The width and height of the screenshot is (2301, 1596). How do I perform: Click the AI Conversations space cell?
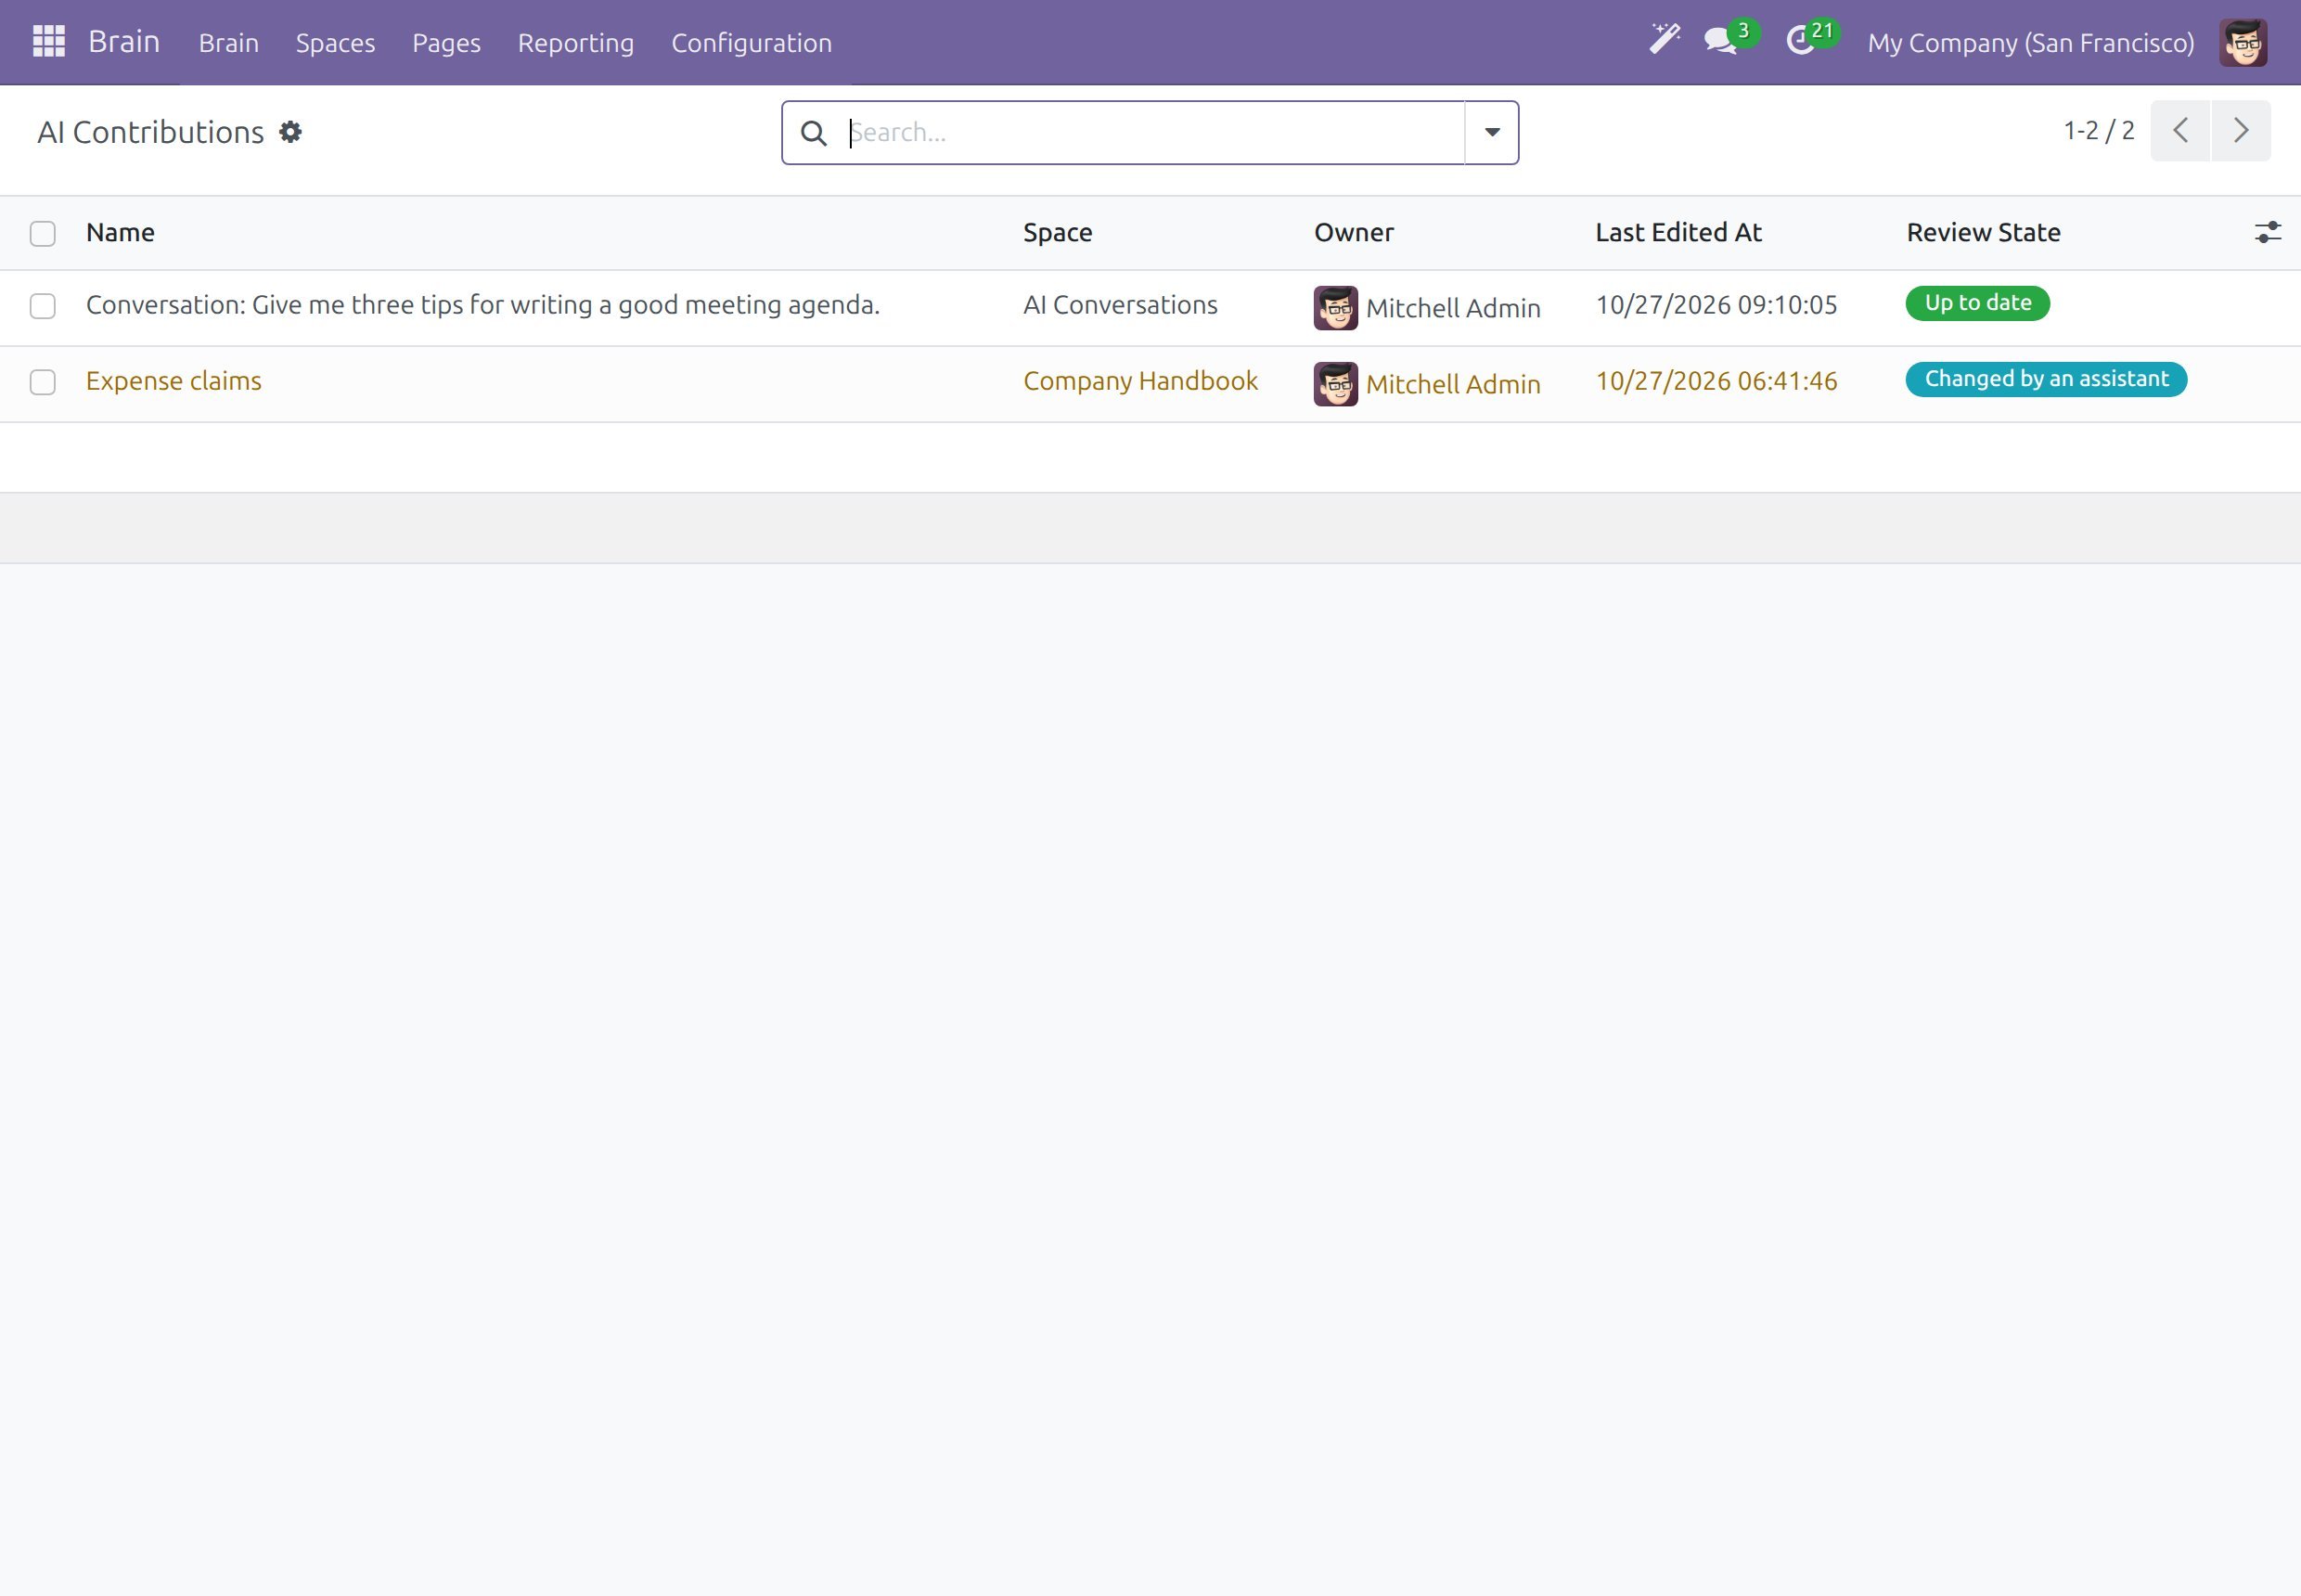[x=1120, y=305]
